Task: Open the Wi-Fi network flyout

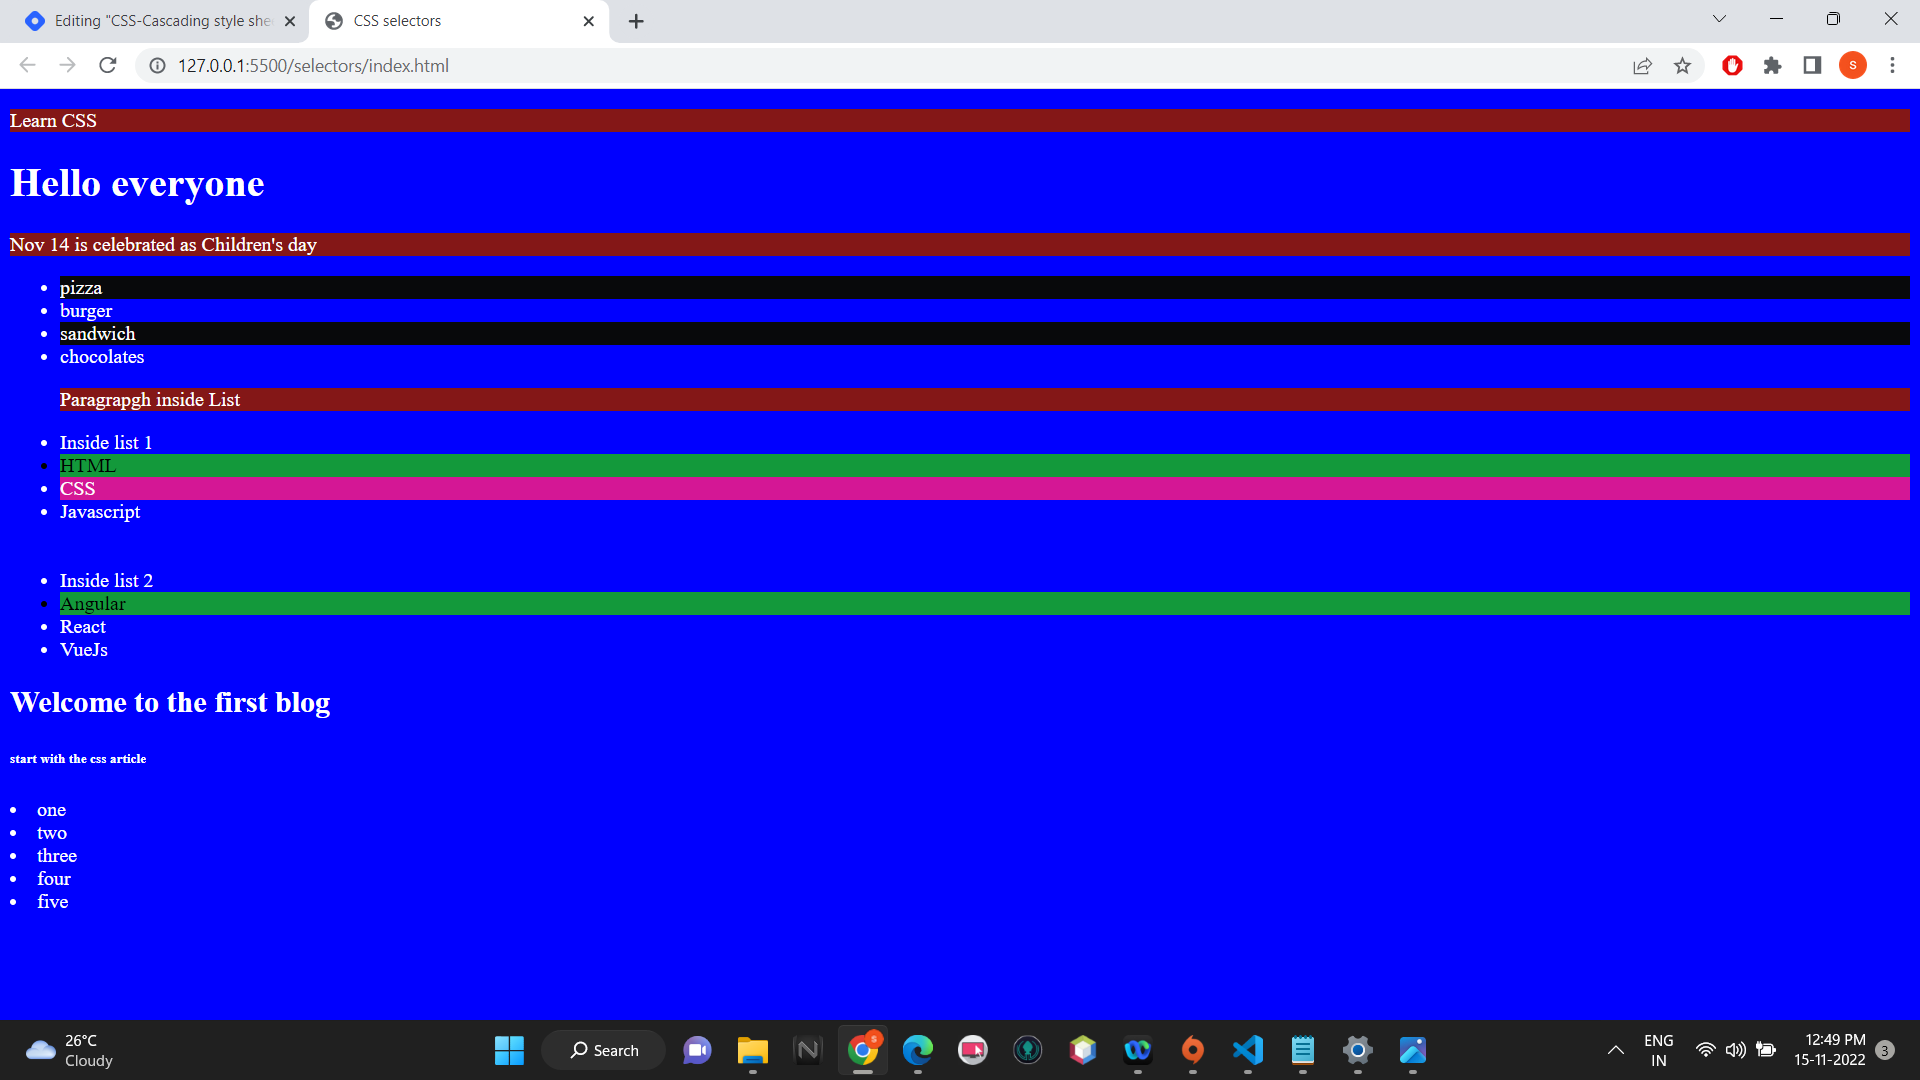Action: pyautogui.click(x=1705, y=1050)
